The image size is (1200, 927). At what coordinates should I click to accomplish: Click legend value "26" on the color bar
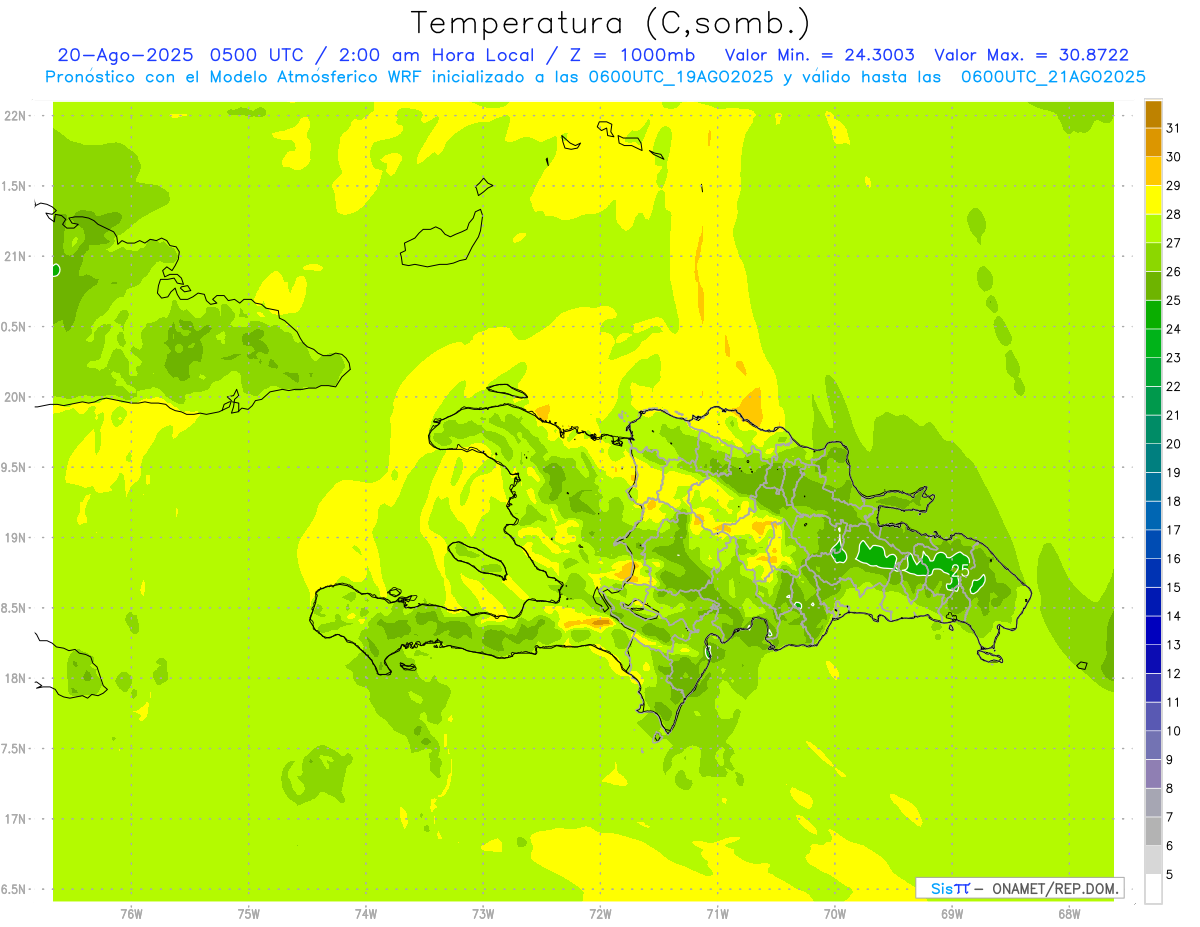[1174, 271]
